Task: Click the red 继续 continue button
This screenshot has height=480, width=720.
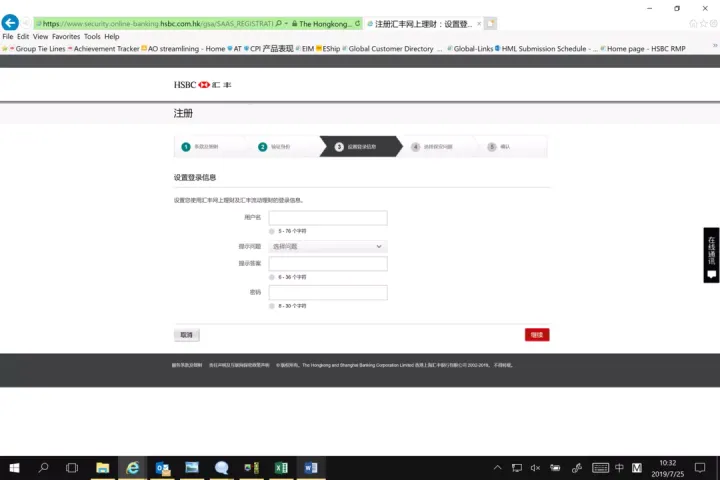Action: coord(537,335)
